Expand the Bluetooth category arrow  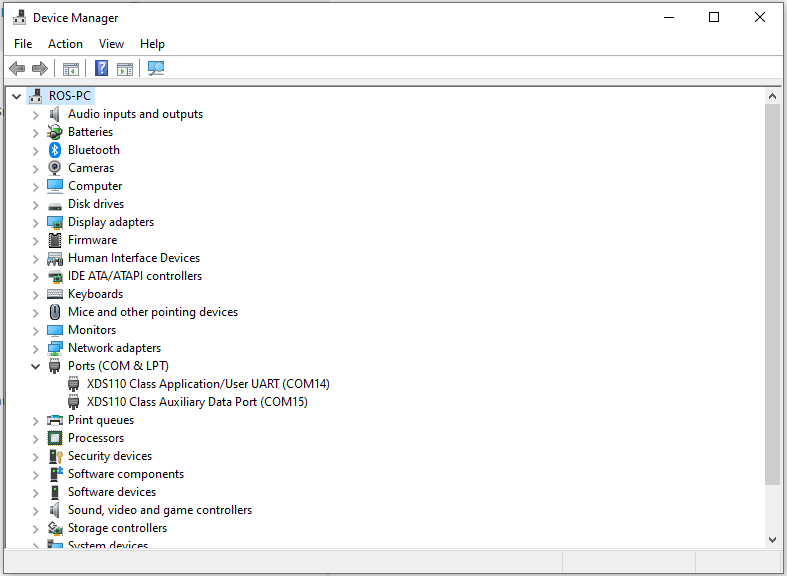[35, 151]
